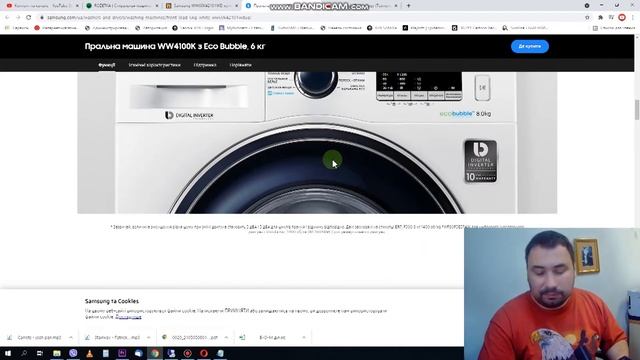Switch to the ROZETKA tab
The image size is (640, 360).
121,6
